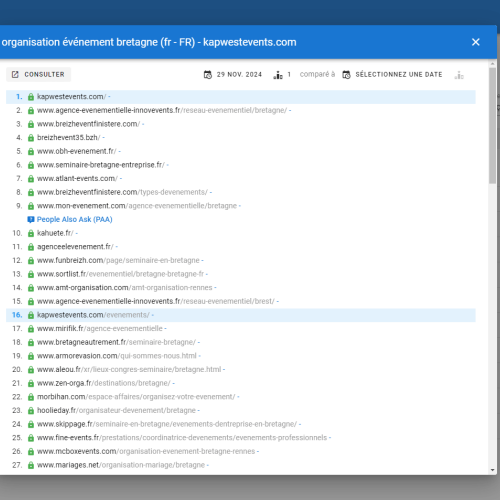Click green padlock next to agenceelevenement.fr
Image resolution: width=500 pixels, height=500 pixels.
pos(31,247)
